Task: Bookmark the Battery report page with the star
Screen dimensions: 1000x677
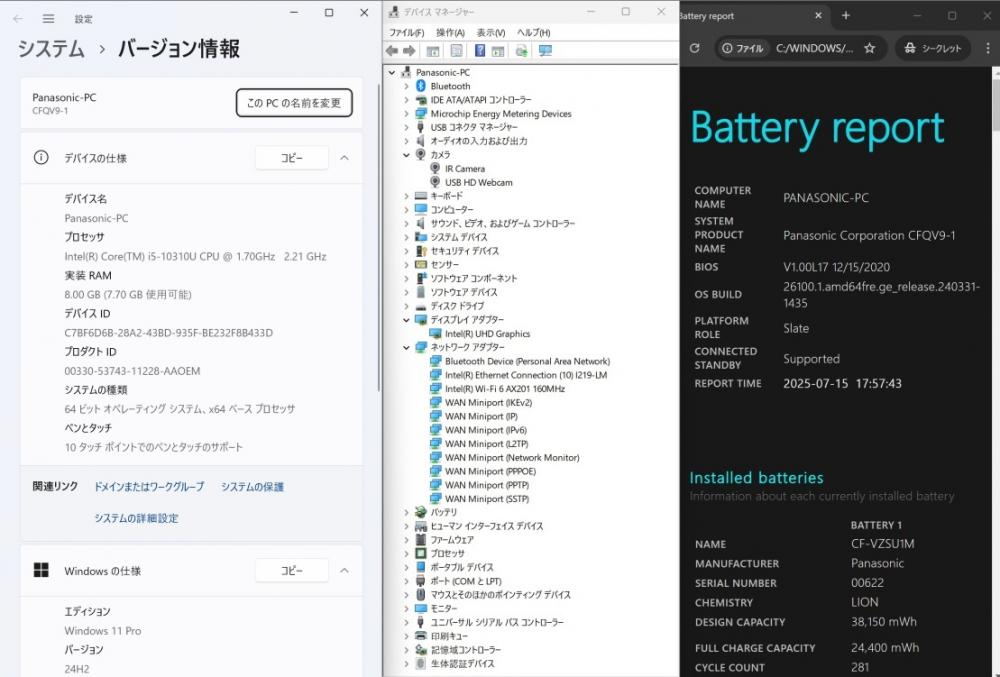Action: 869,48
